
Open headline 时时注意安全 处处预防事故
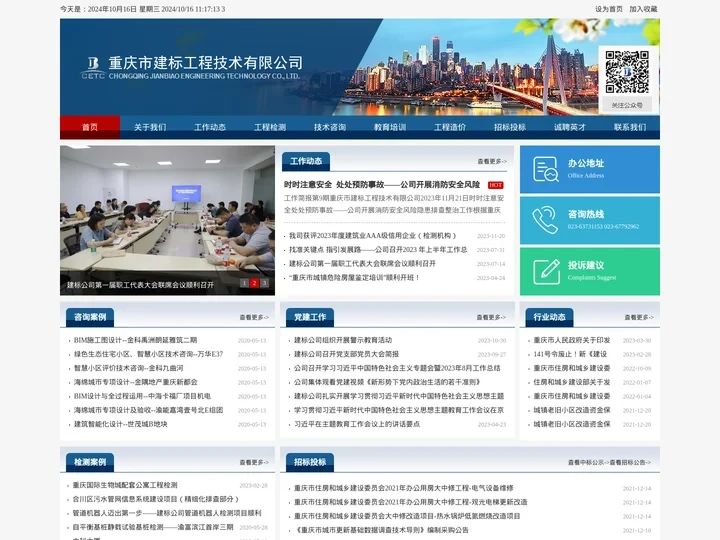pyautogui.click(x=382, y=185)
